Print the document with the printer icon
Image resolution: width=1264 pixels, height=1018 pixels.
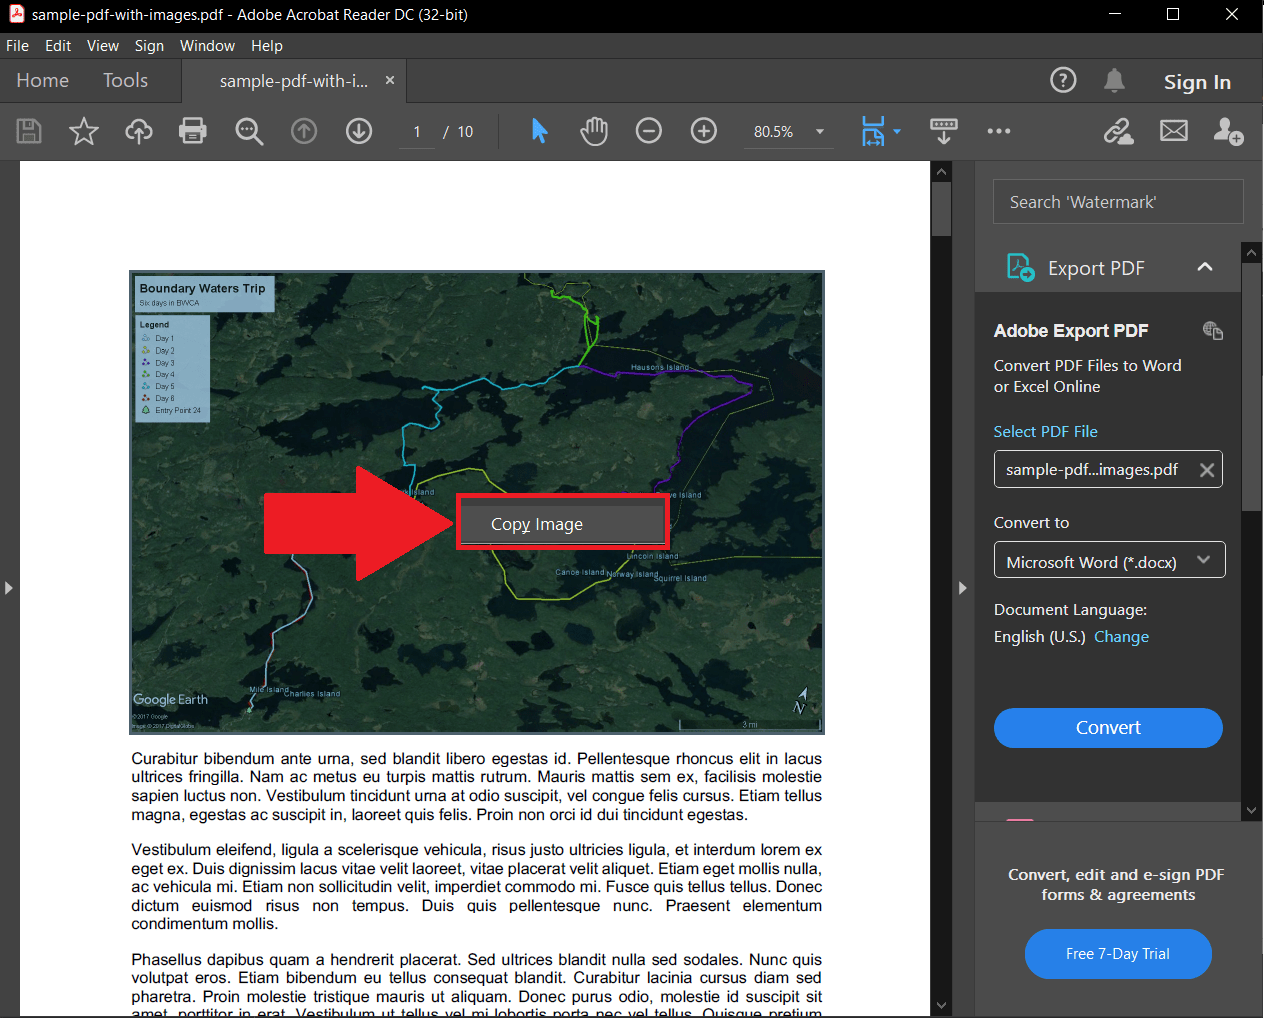click(x=193, y=131)
